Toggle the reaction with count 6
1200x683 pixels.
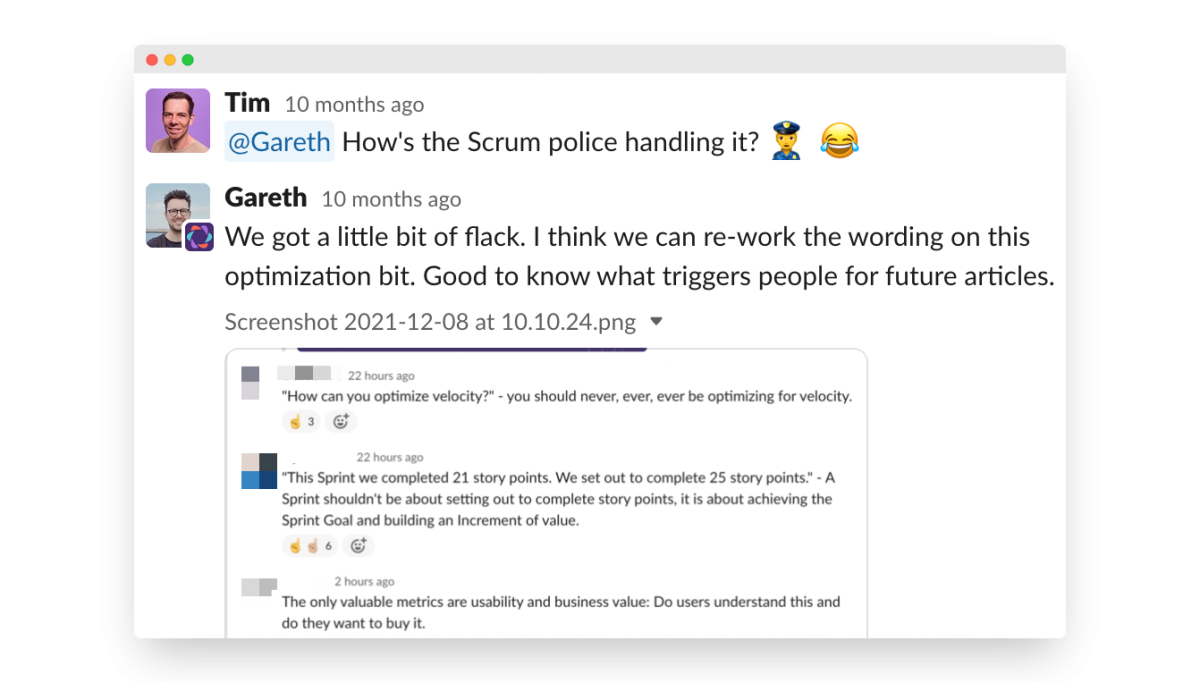click(x=310, y=546)
